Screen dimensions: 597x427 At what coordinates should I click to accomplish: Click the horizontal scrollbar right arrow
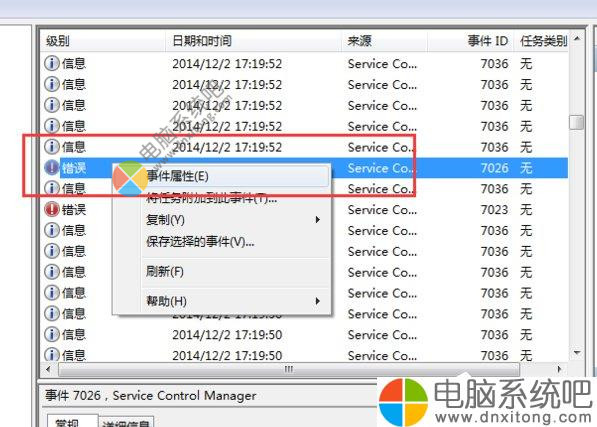click(x=559, y=369)
